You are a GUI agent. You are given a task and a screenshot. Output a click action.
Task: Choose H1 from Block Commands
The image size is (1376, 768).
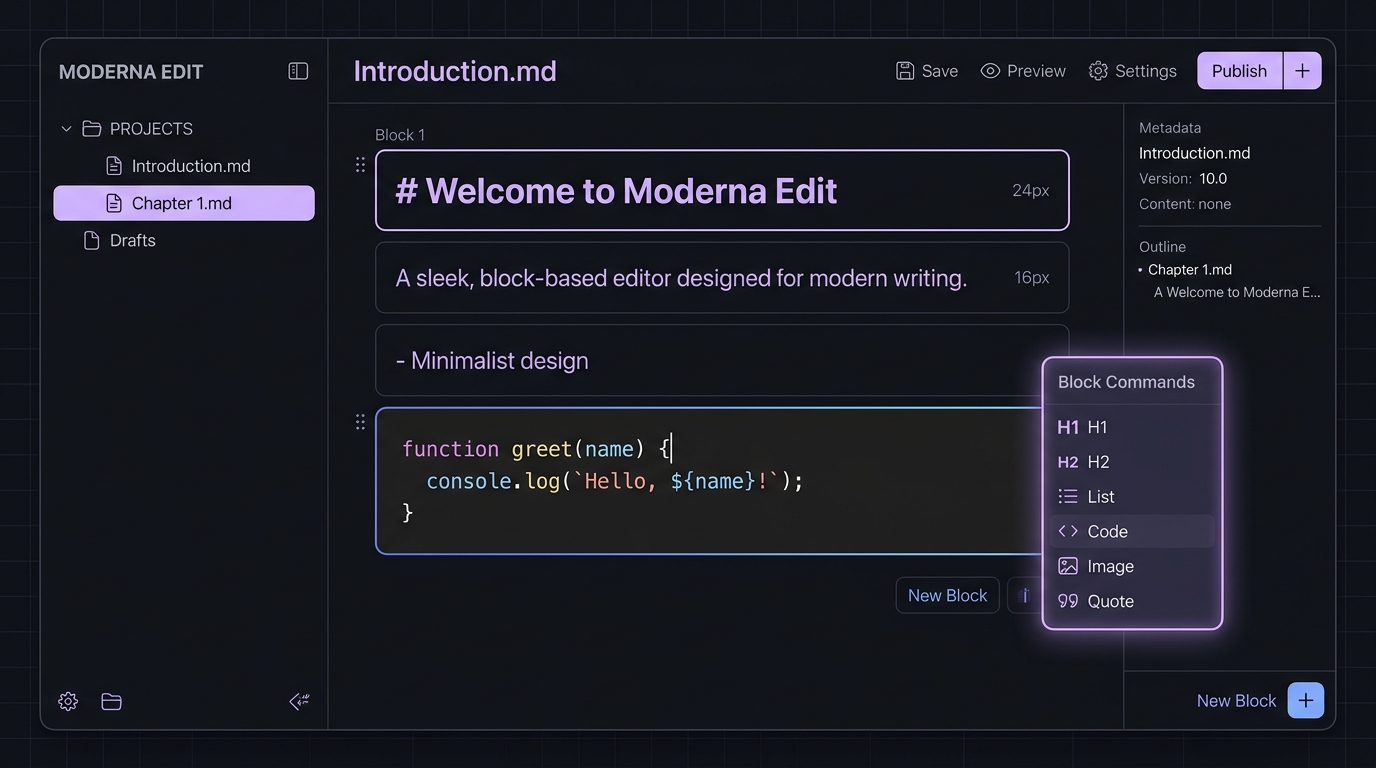pos(1132,427)
